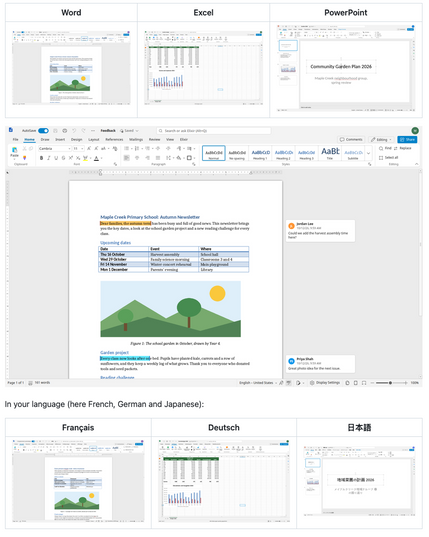Screen dimensions: 429x537
Task: Click the zoom in plus icon
Action: (x=406, y=383)
